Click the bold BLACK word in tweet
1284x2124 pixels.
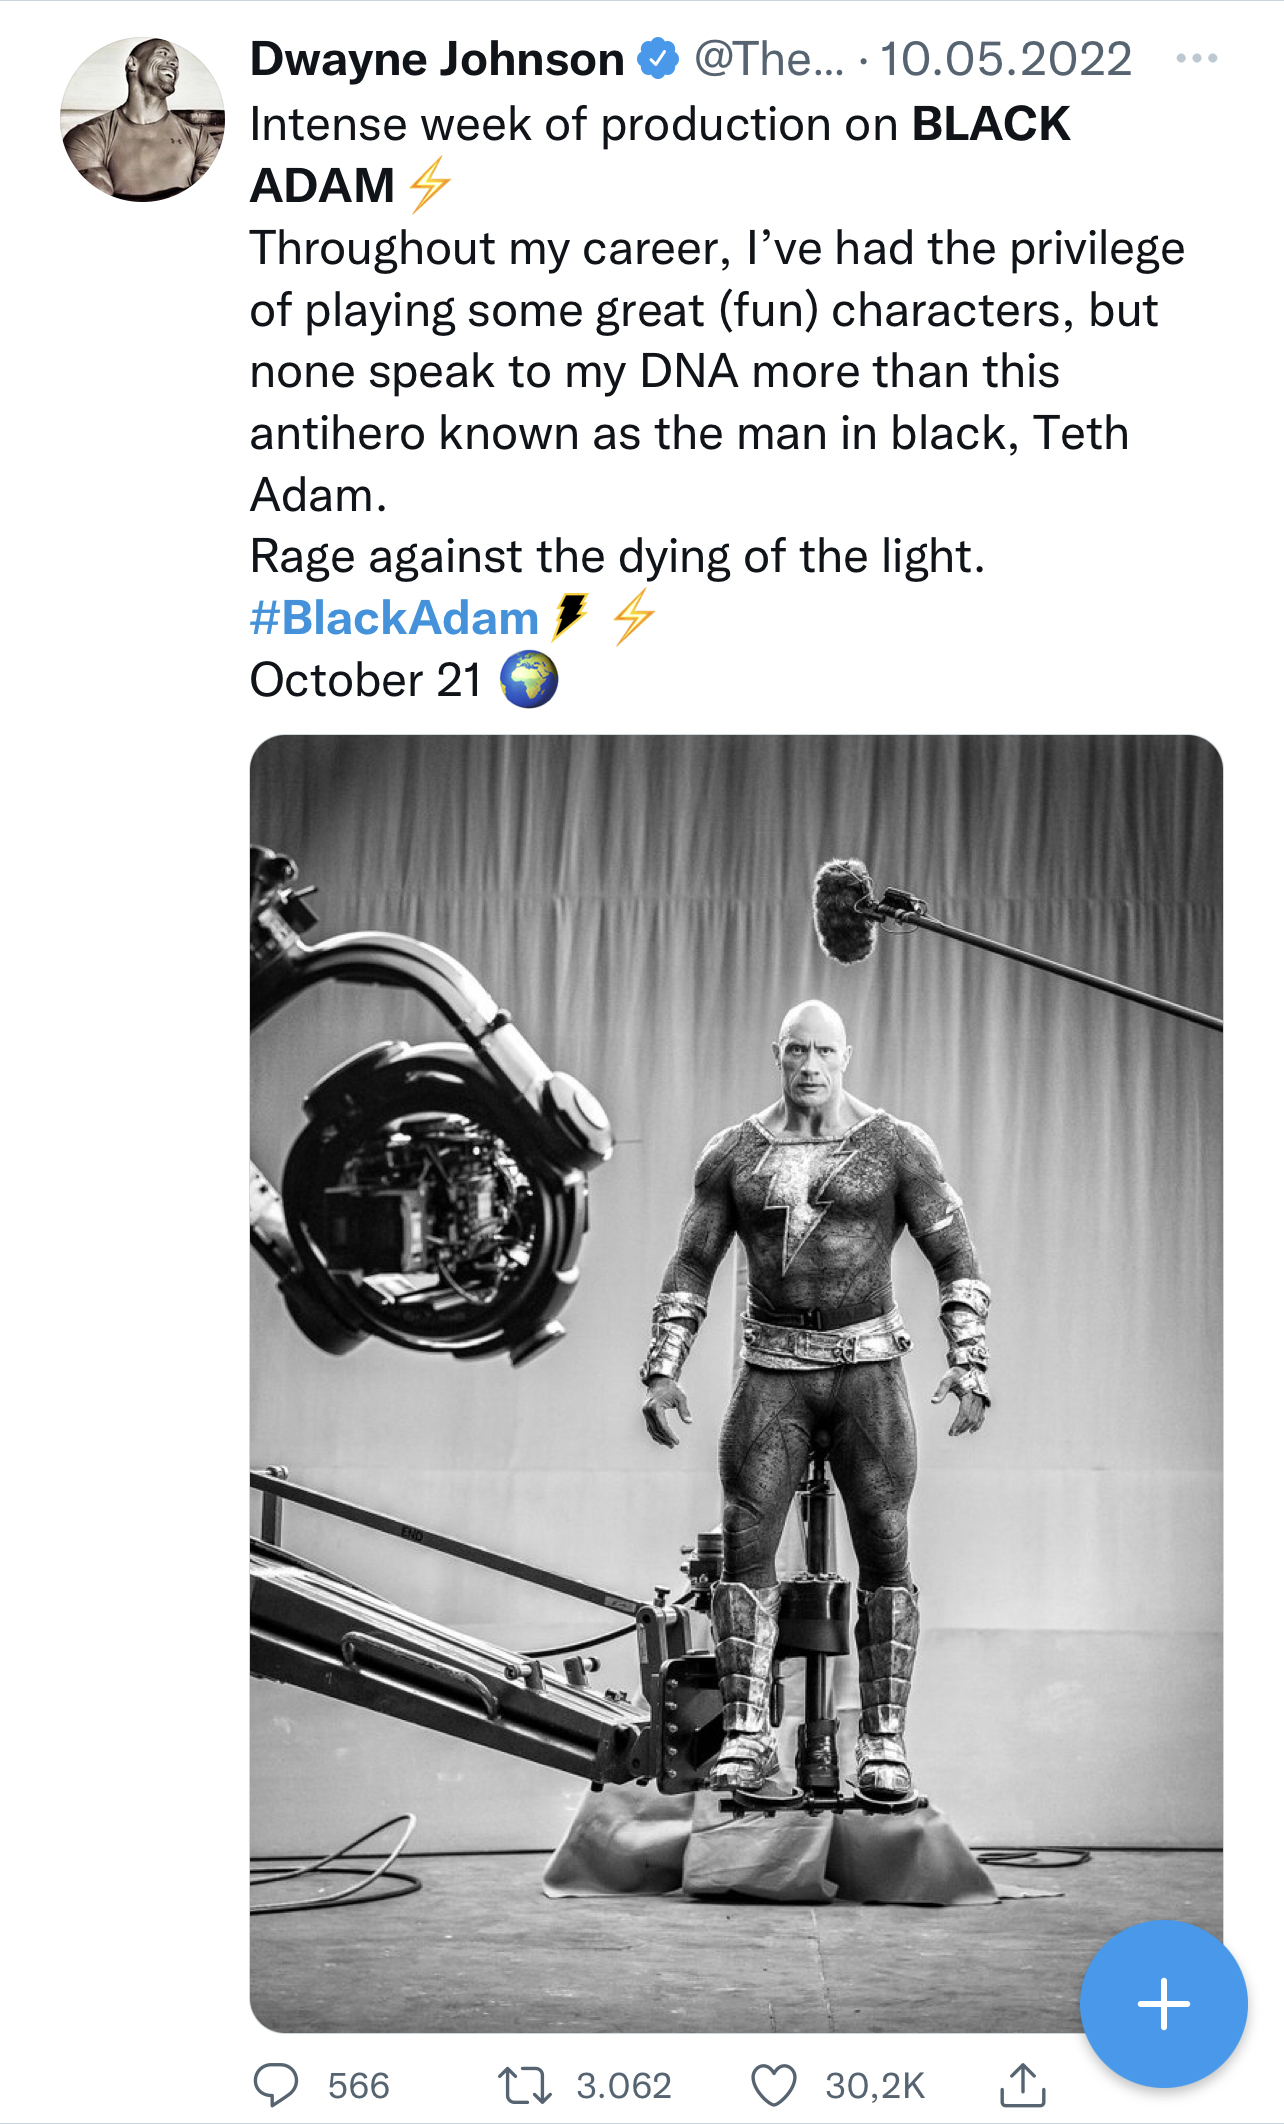click(x=990, y=125)
